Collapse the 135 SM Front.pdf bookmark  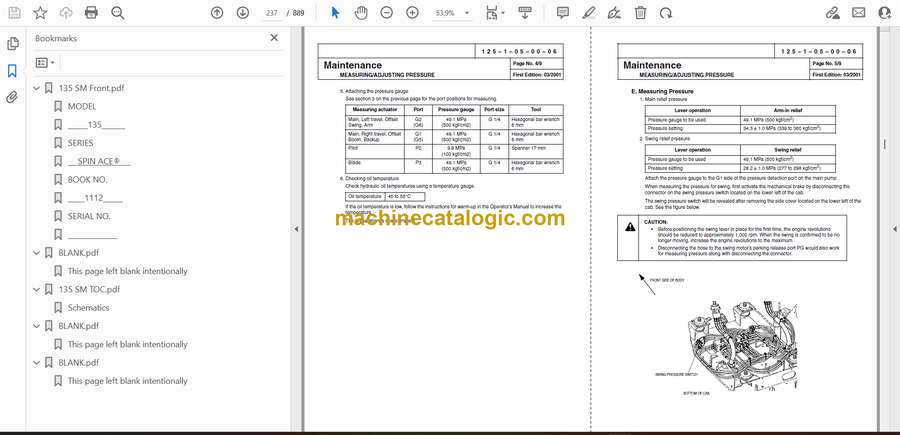click(37, 88)
